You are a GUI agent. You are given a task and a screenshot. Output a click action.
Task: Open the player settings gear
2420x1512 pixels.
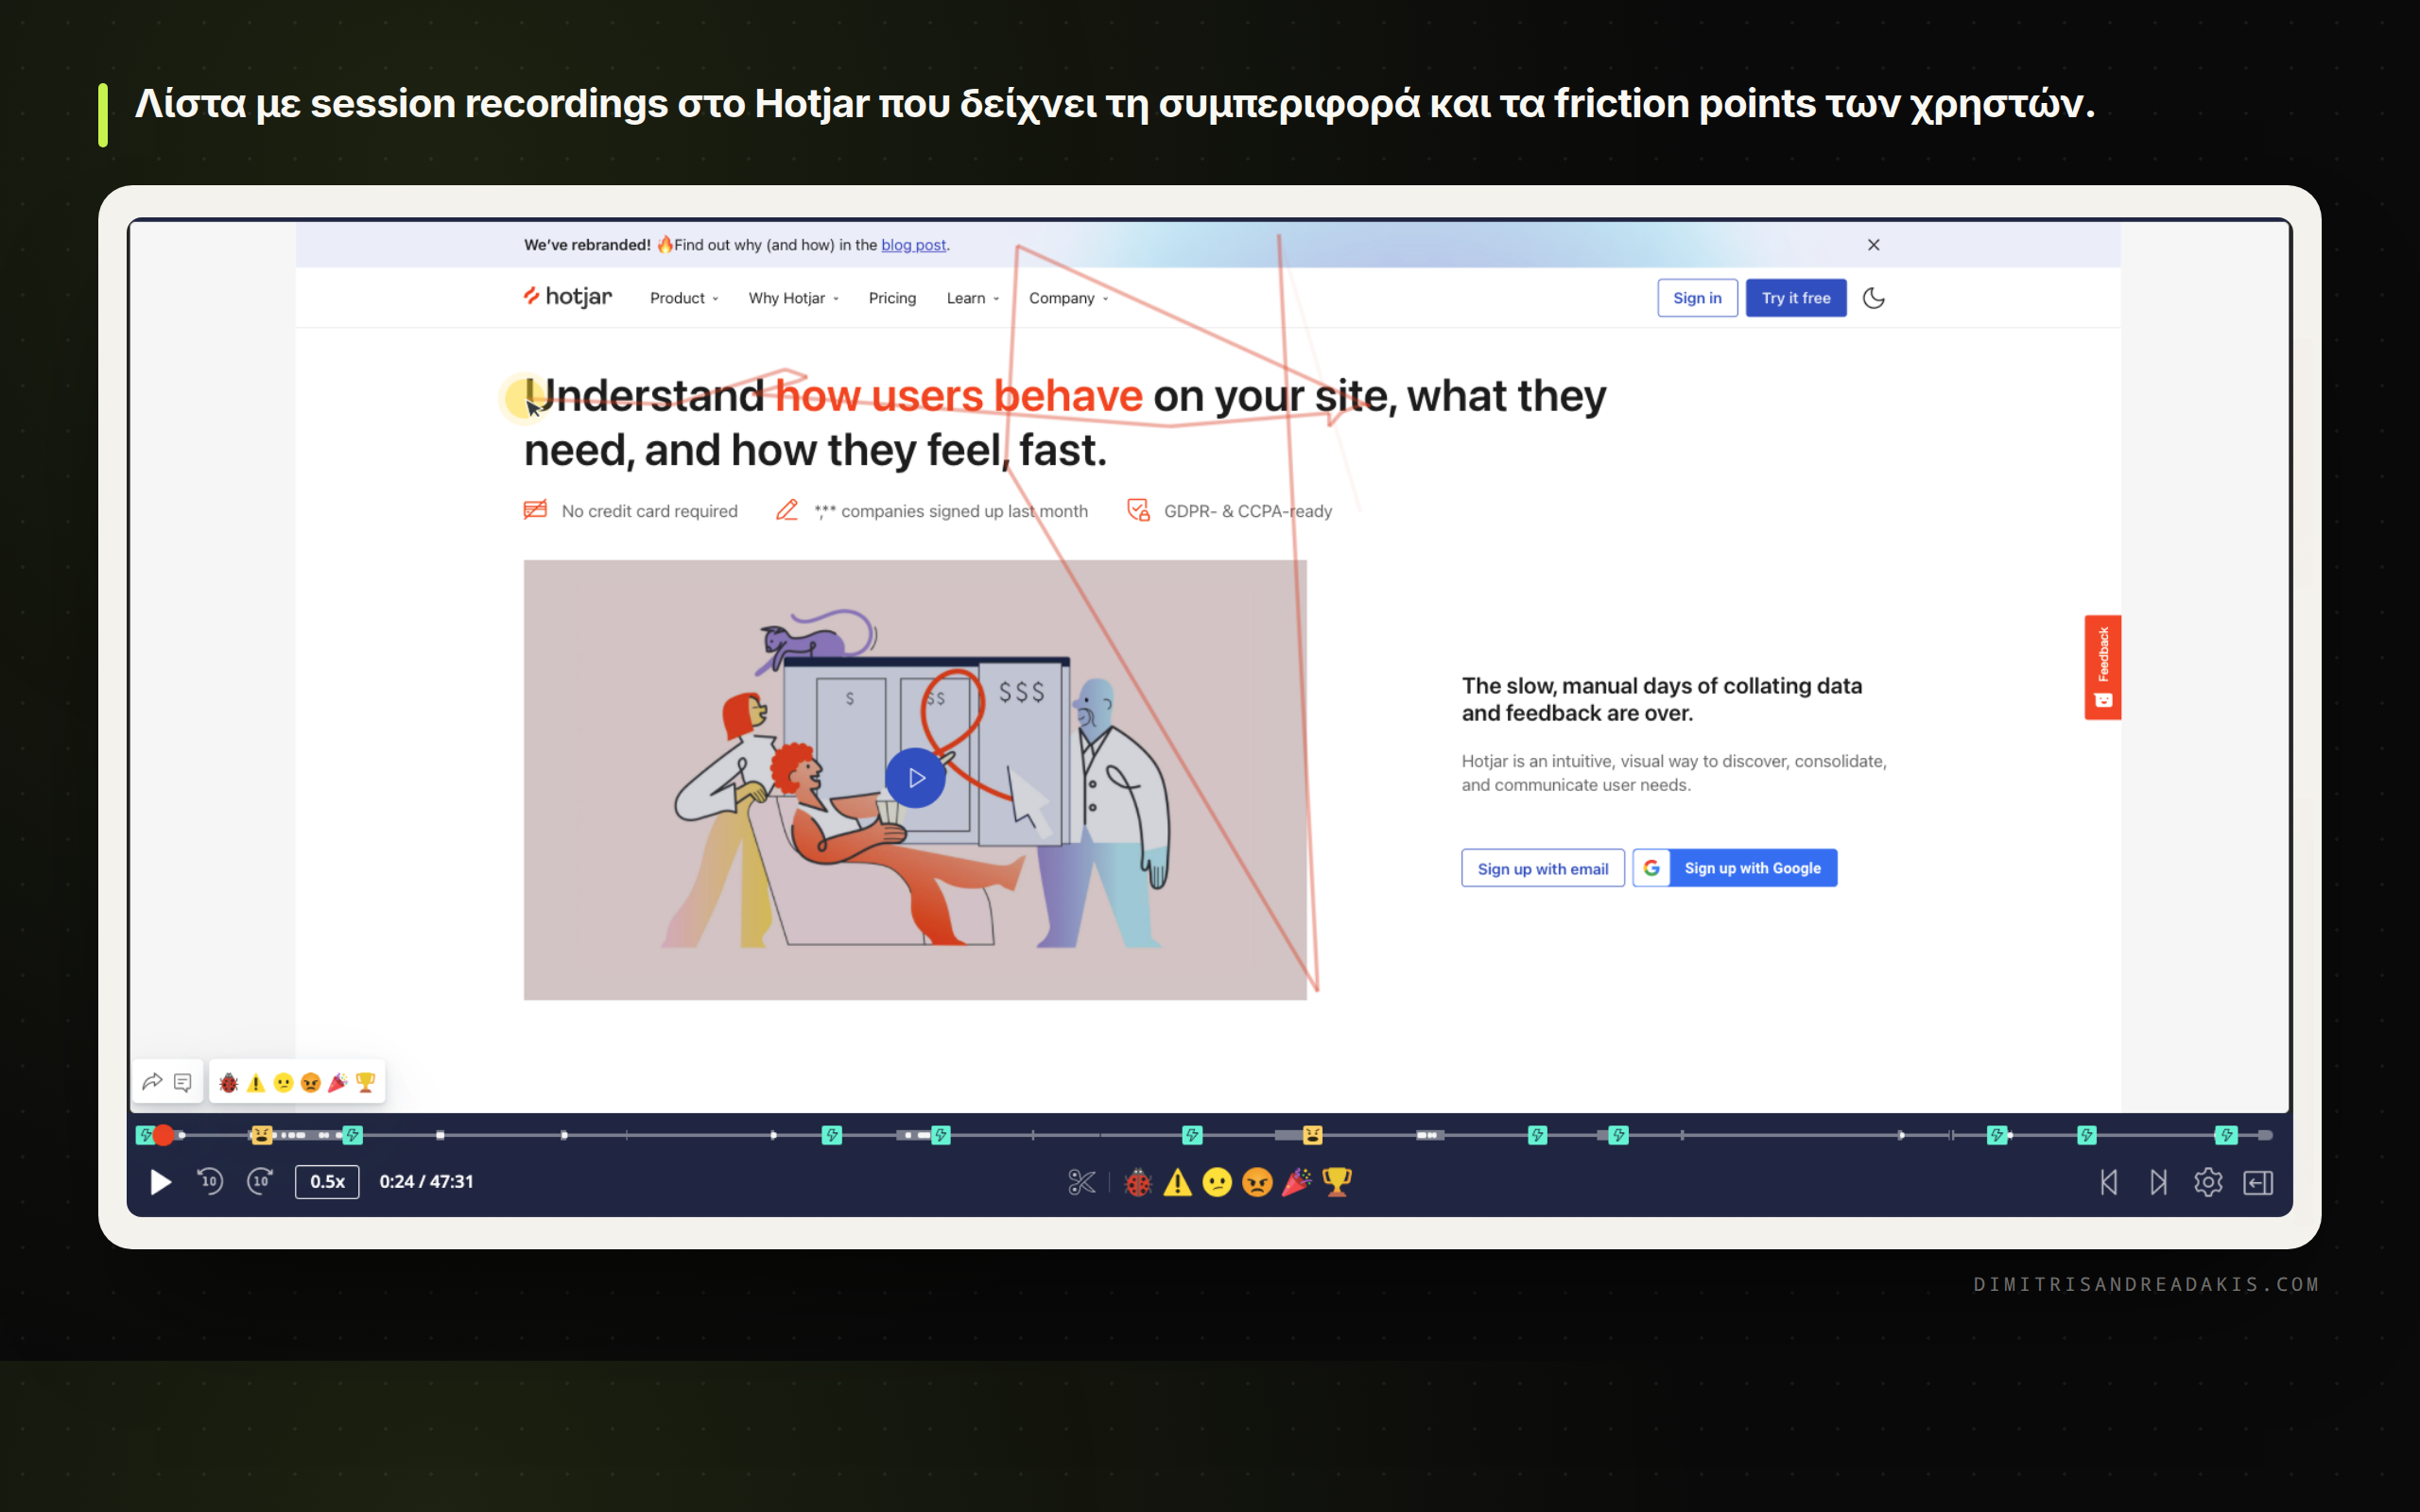(x=2208, y=1183)
